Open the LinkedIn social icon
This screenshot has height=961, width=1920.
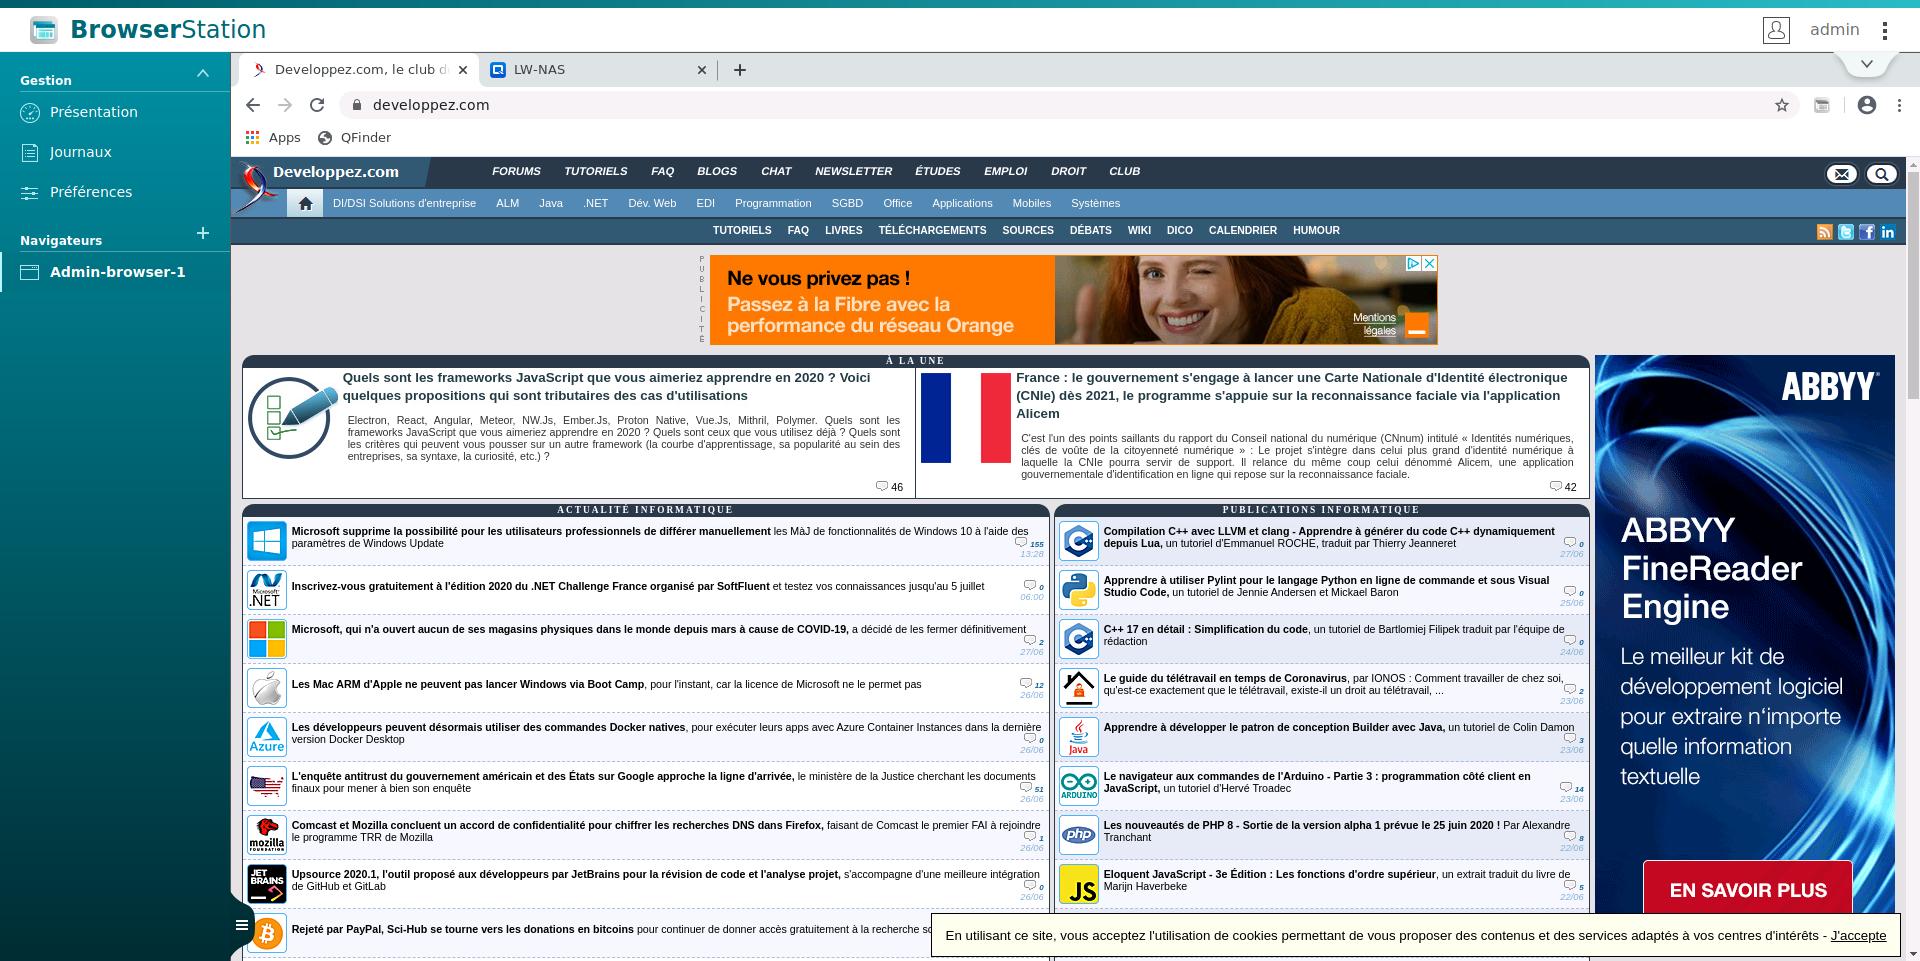1887,232
